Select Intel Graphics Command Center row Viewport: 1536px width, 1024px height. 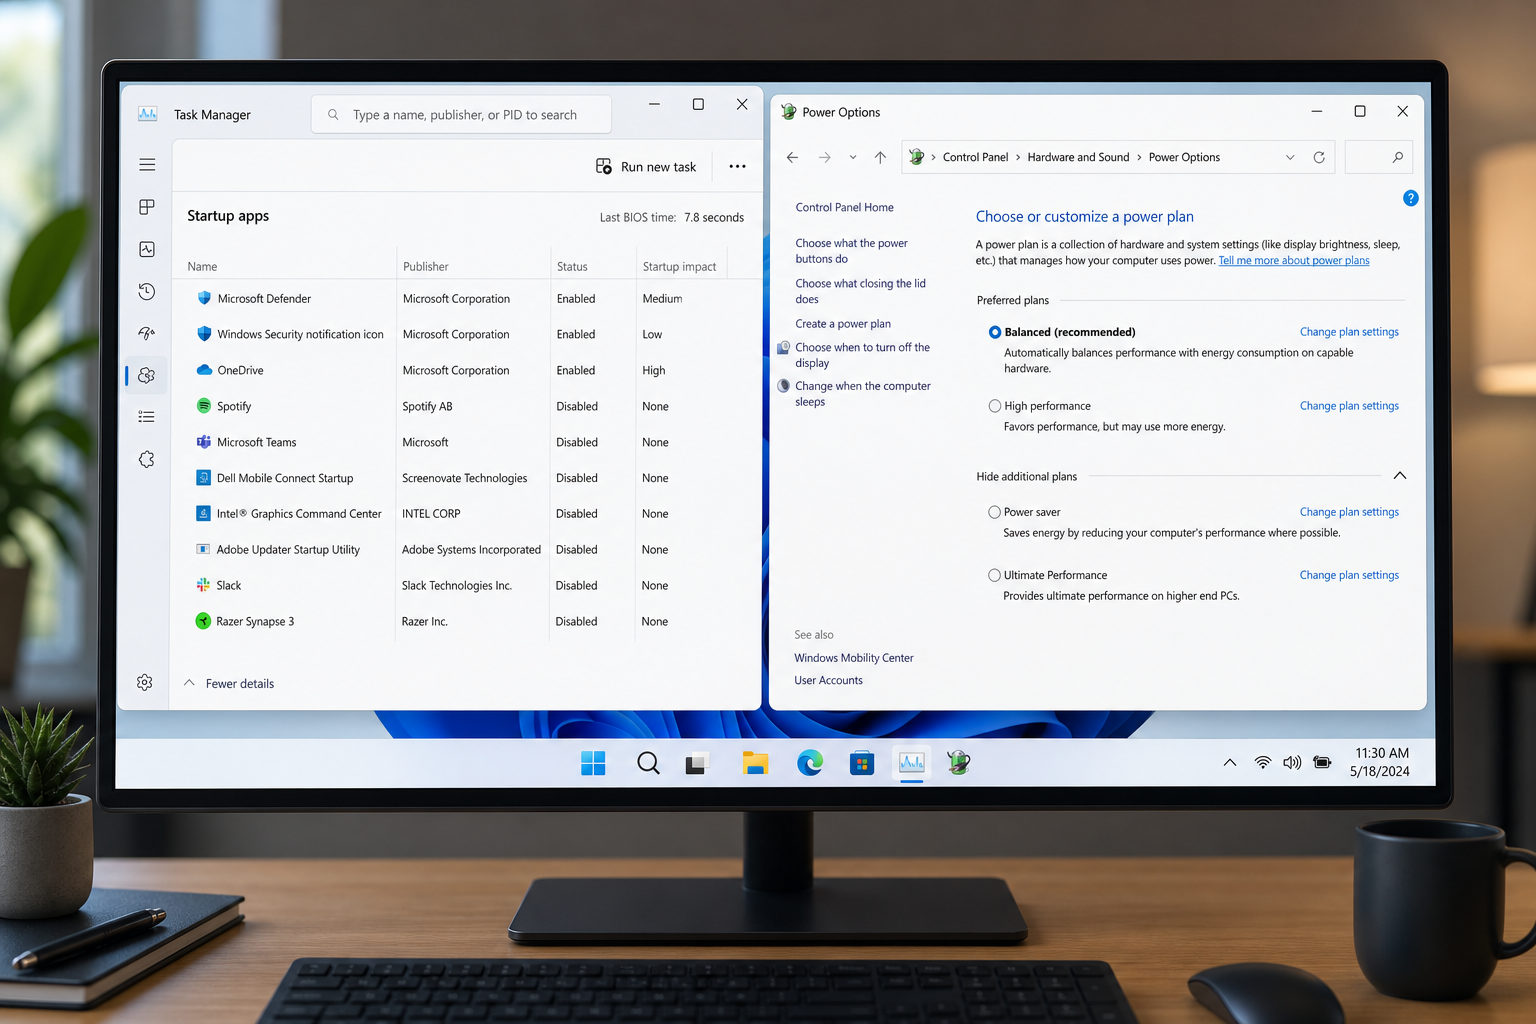(x=462, y=514)
